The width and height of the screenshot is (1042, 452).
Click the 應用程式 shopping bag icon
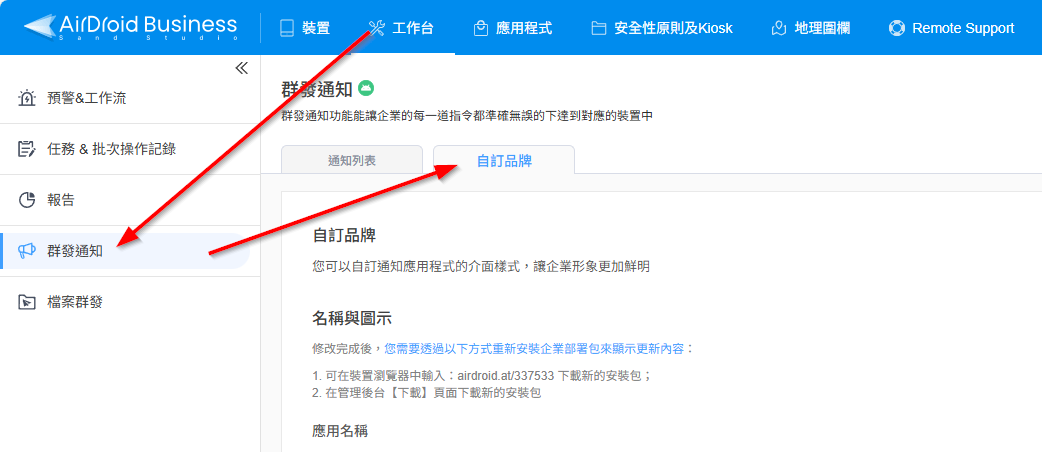tap(480, 29)
